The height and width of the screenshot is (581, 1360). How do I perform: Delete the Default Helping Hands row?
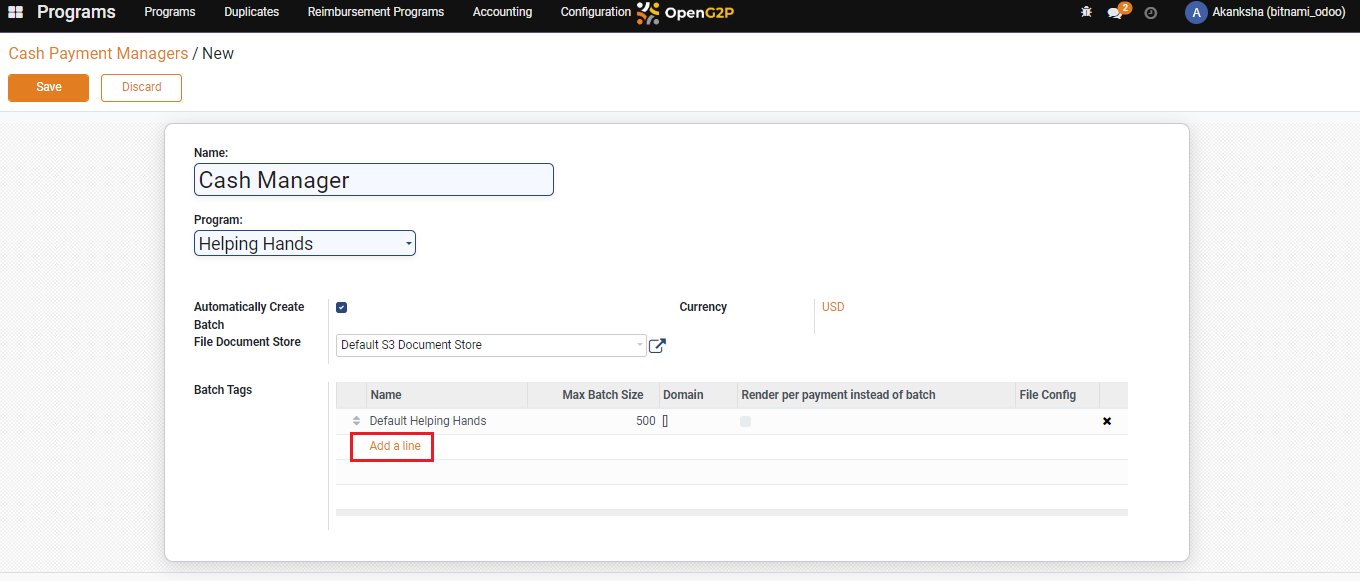tap(1107, 421)
